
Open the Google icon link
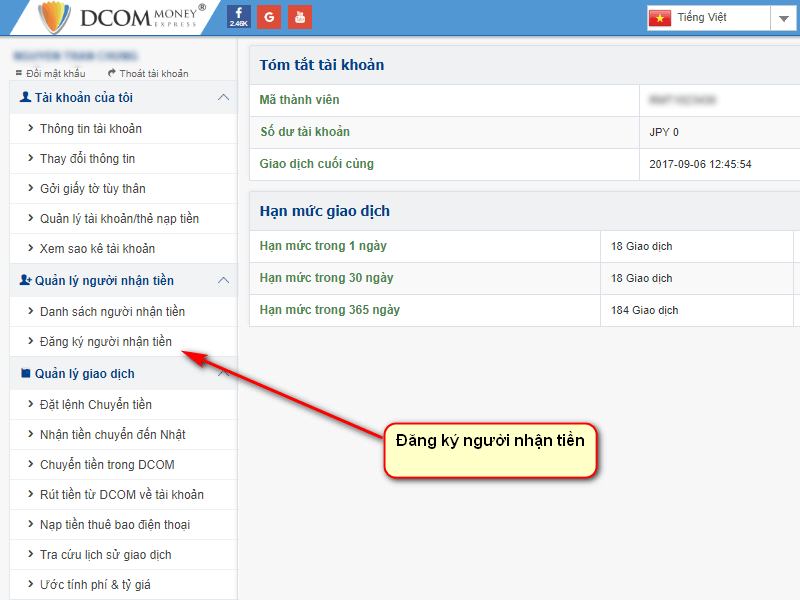pyautogui.click(x=269, y=17)
